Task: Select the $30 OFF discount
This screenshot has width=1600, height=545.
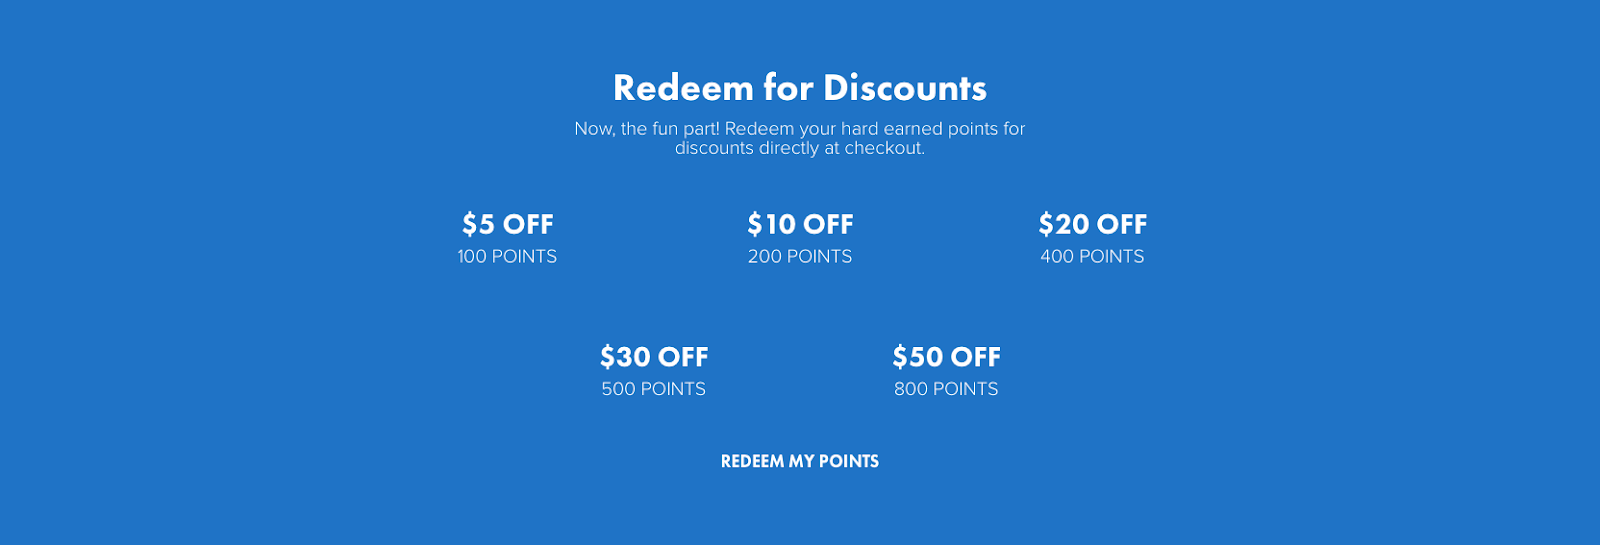Action: point(654,357)
